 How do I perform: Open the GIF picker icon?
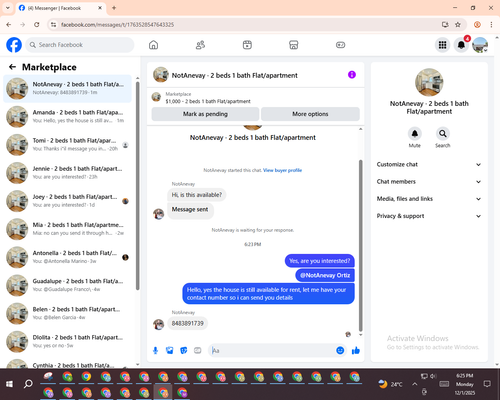[x=198, y=350]
